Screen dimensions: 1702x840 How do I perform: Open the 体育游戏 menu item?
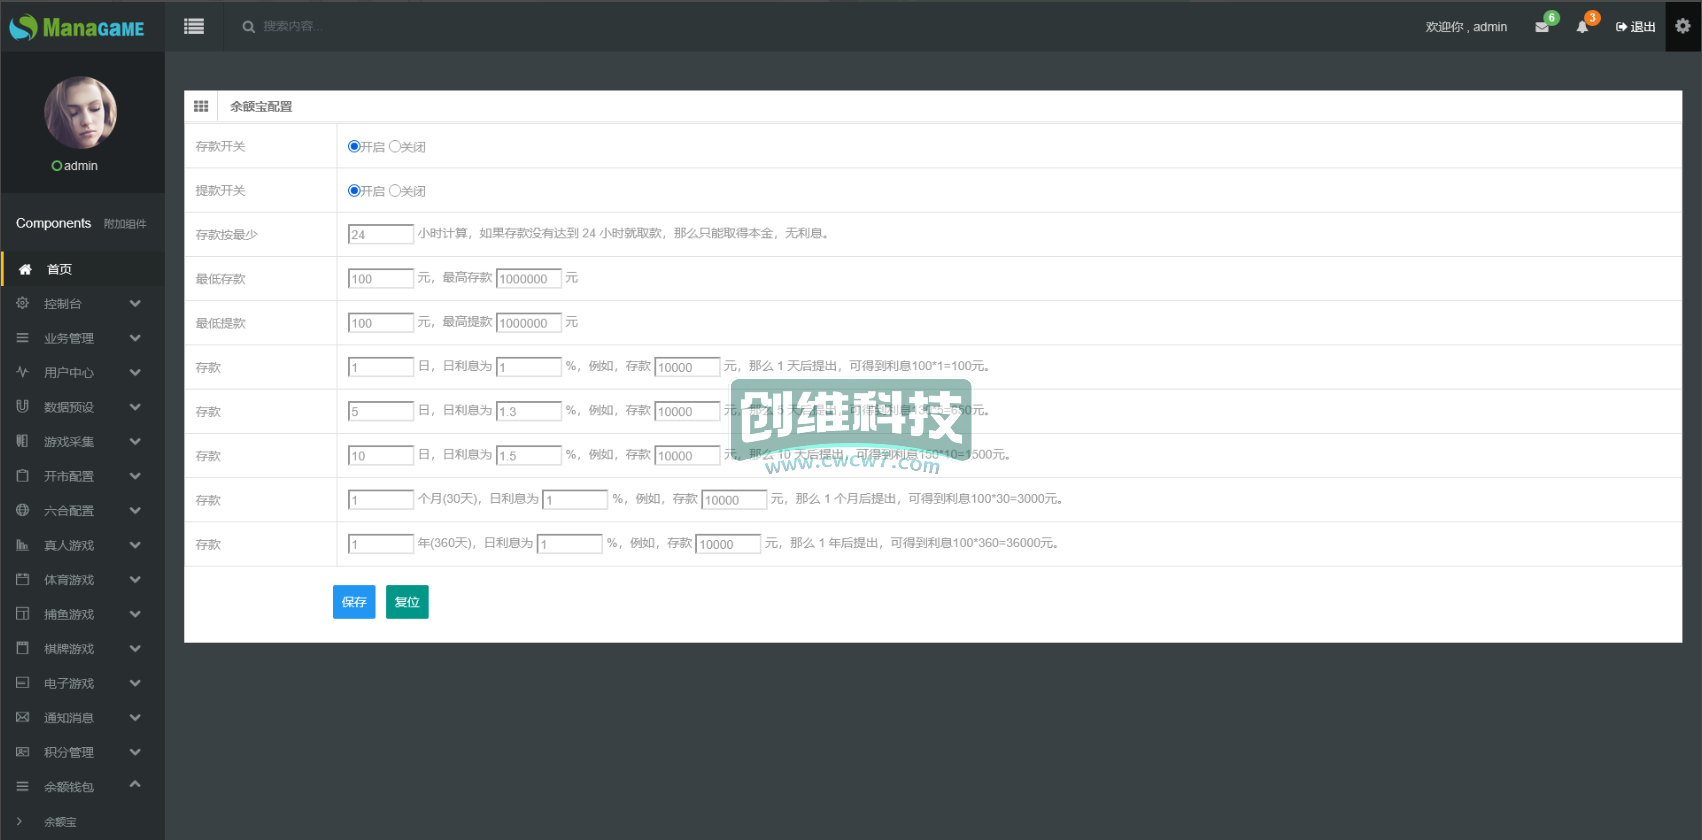click(x=82, y=580)
